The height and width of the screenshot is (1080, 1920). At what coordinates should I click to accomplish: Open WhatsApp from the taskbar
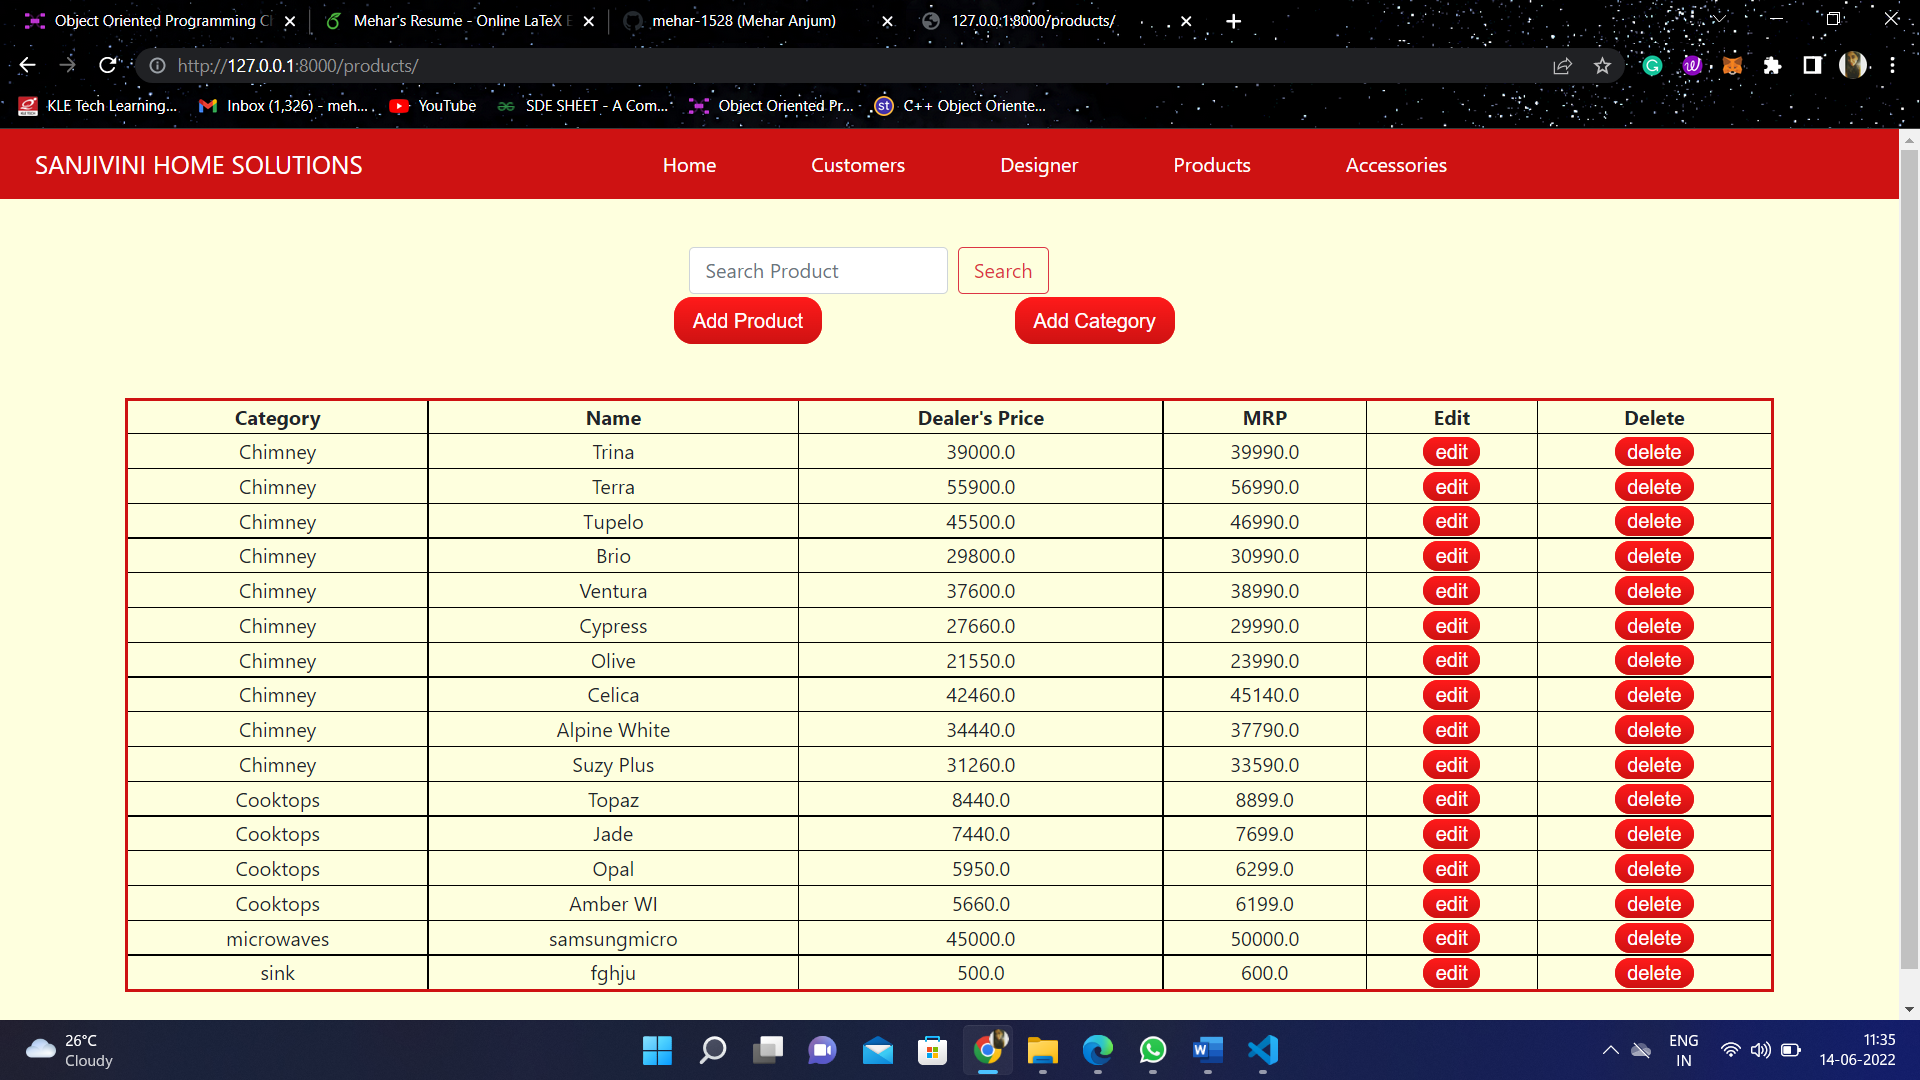[1152, 1051]
